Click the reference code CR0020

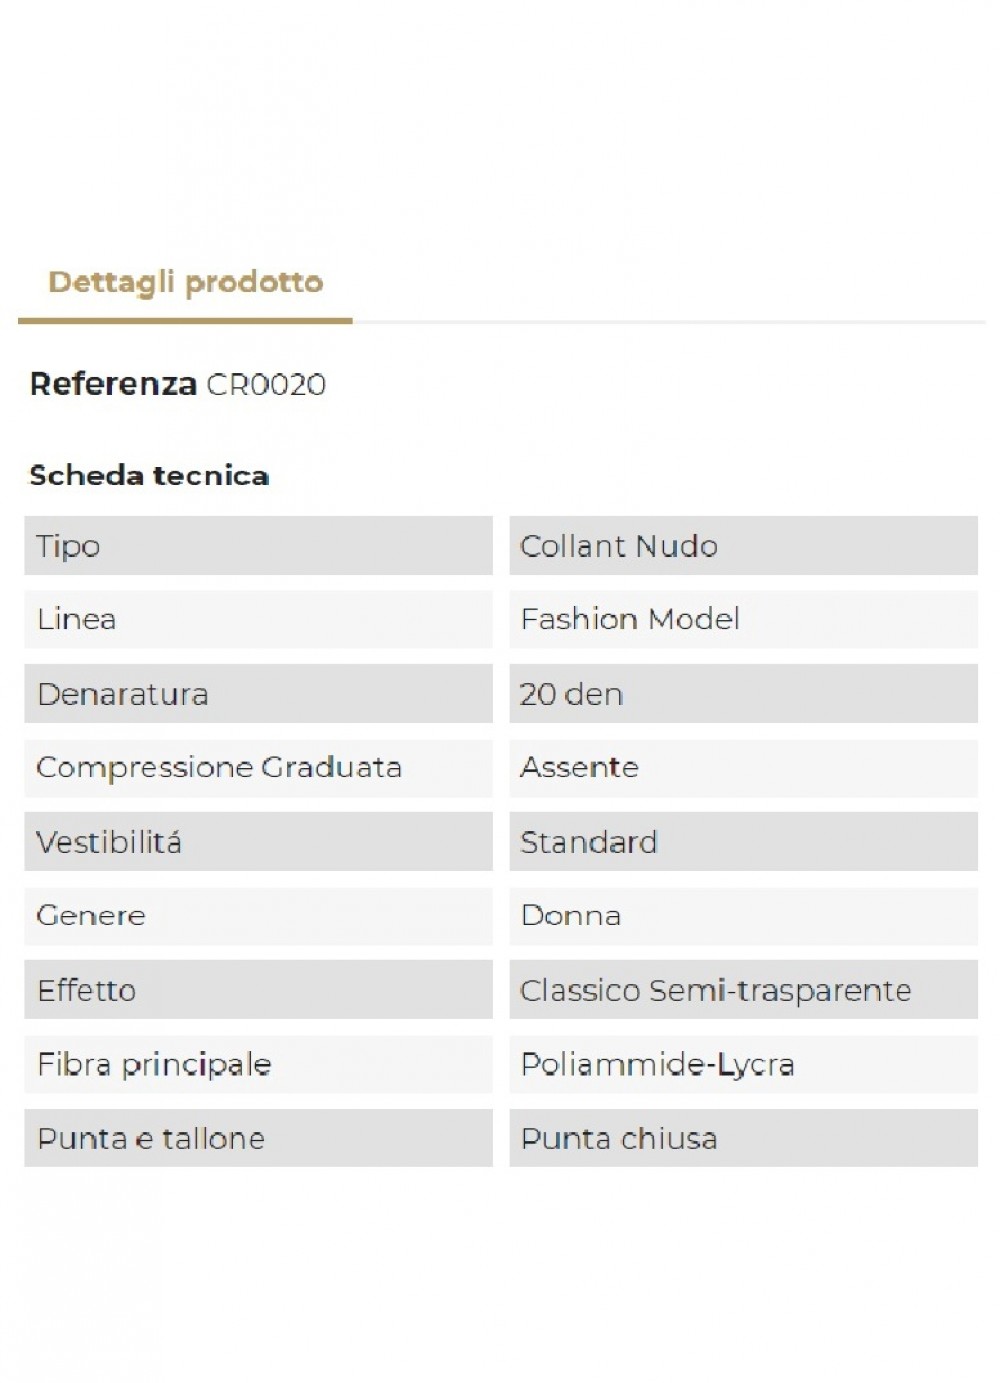click(x=266, y=385)
